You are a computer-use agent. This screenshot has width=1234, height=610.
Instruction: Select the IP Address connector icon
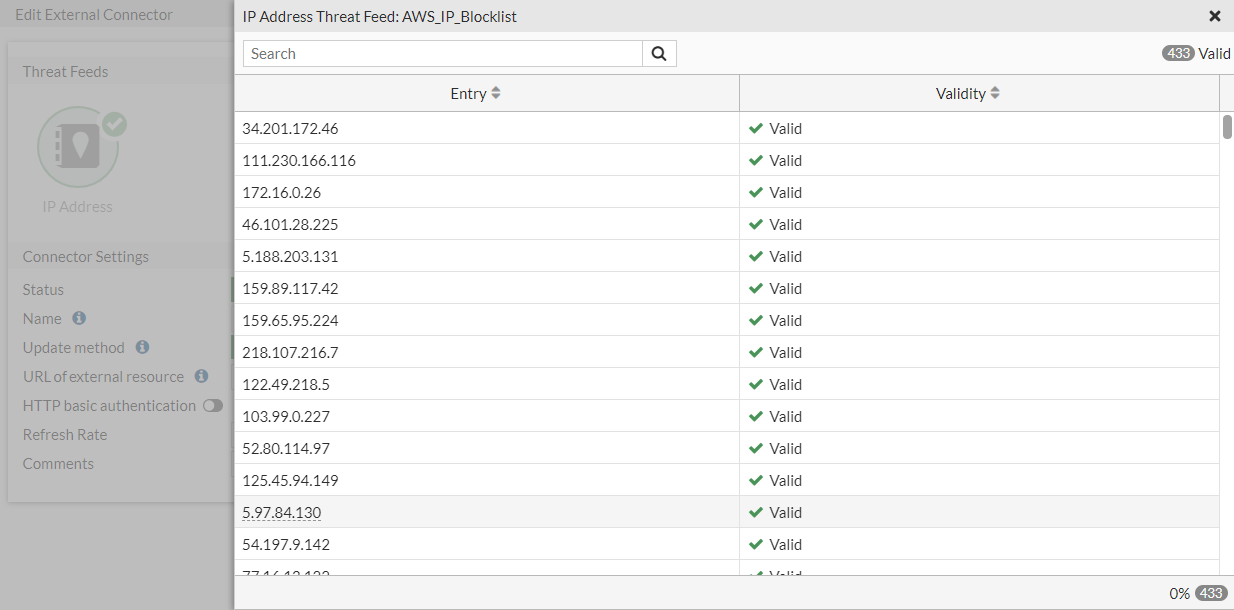click(79, 147)
